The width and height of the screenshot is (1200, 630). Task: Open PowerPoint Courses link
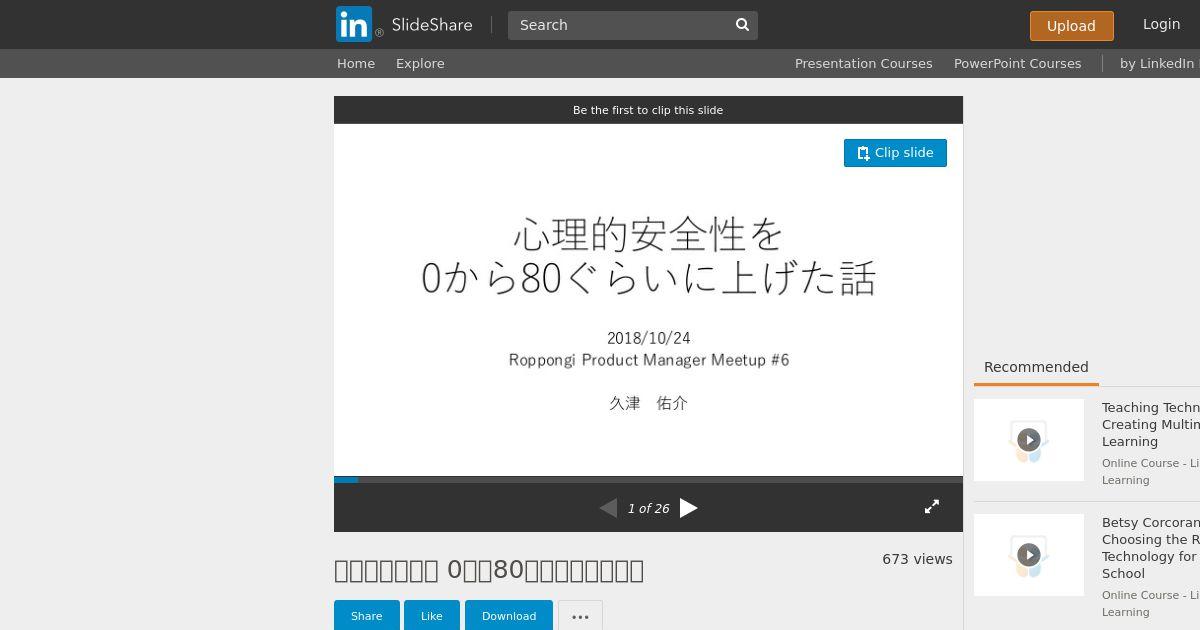pos(1017,63)
